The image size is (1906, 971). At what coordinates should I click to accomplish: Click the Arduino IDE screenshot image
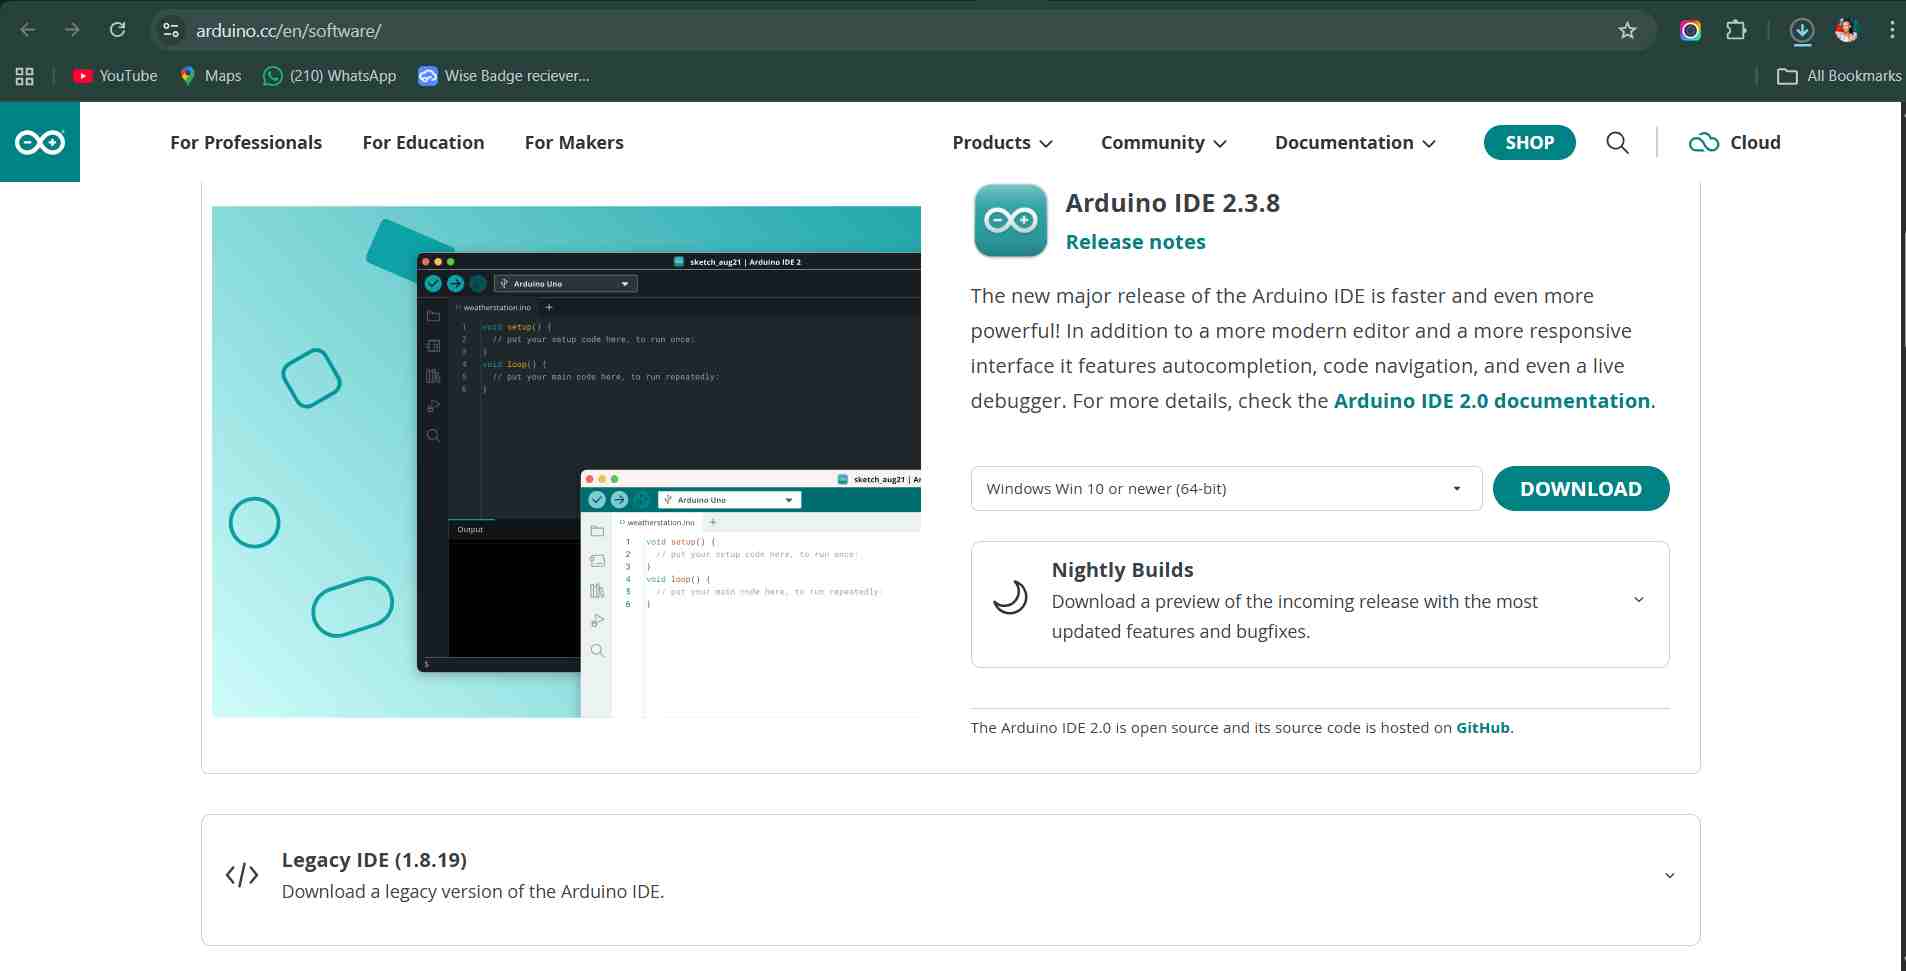point(566,462)
